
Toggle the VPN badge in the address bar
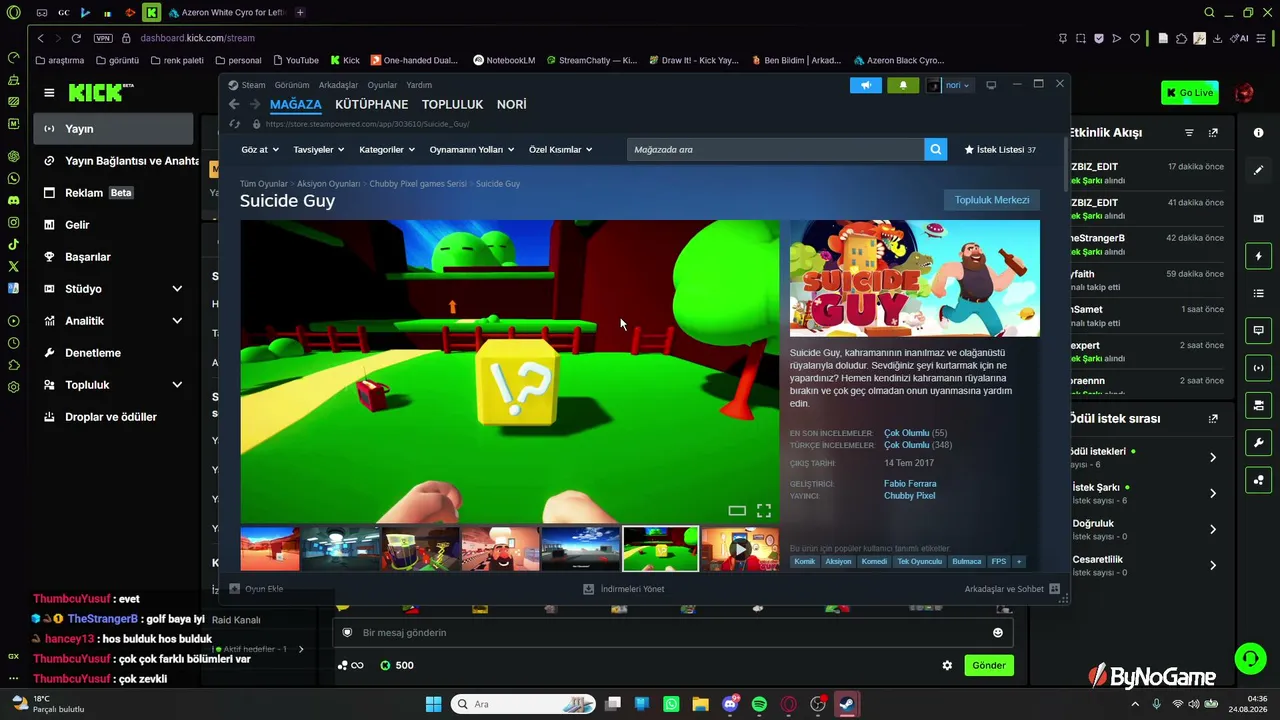pyautogui.click(x=103, y=38)
